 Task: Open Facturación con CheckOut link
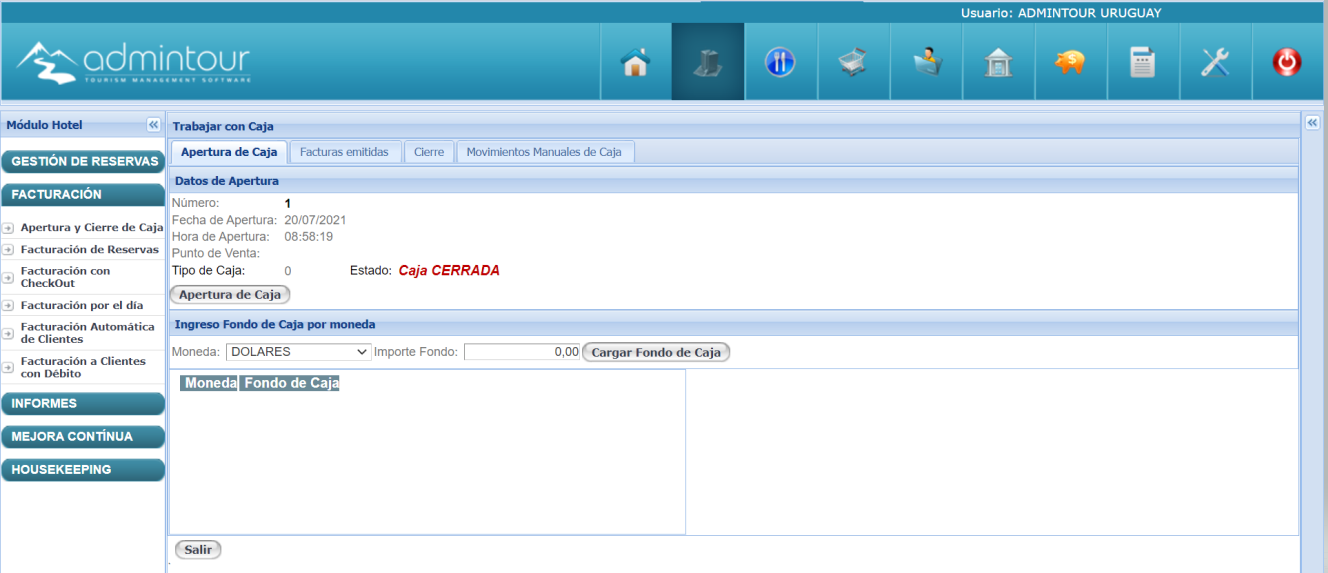[x=66, y=277]
